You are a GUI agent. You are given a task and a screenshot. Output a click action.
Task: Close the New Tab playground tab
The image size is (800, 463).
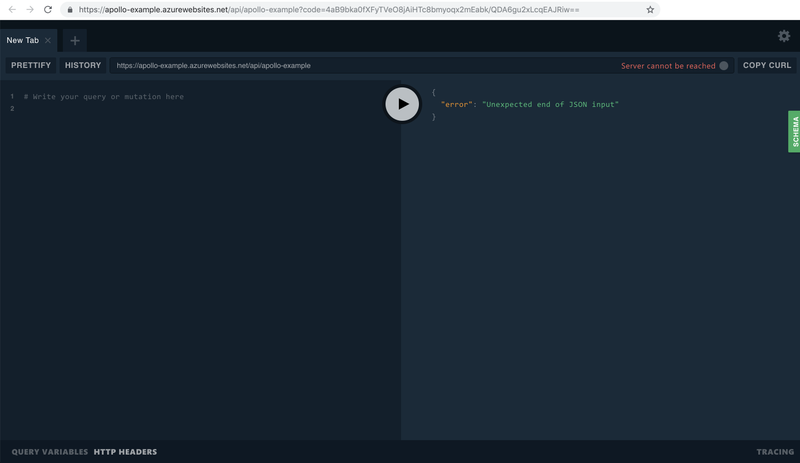click(48, 41)
